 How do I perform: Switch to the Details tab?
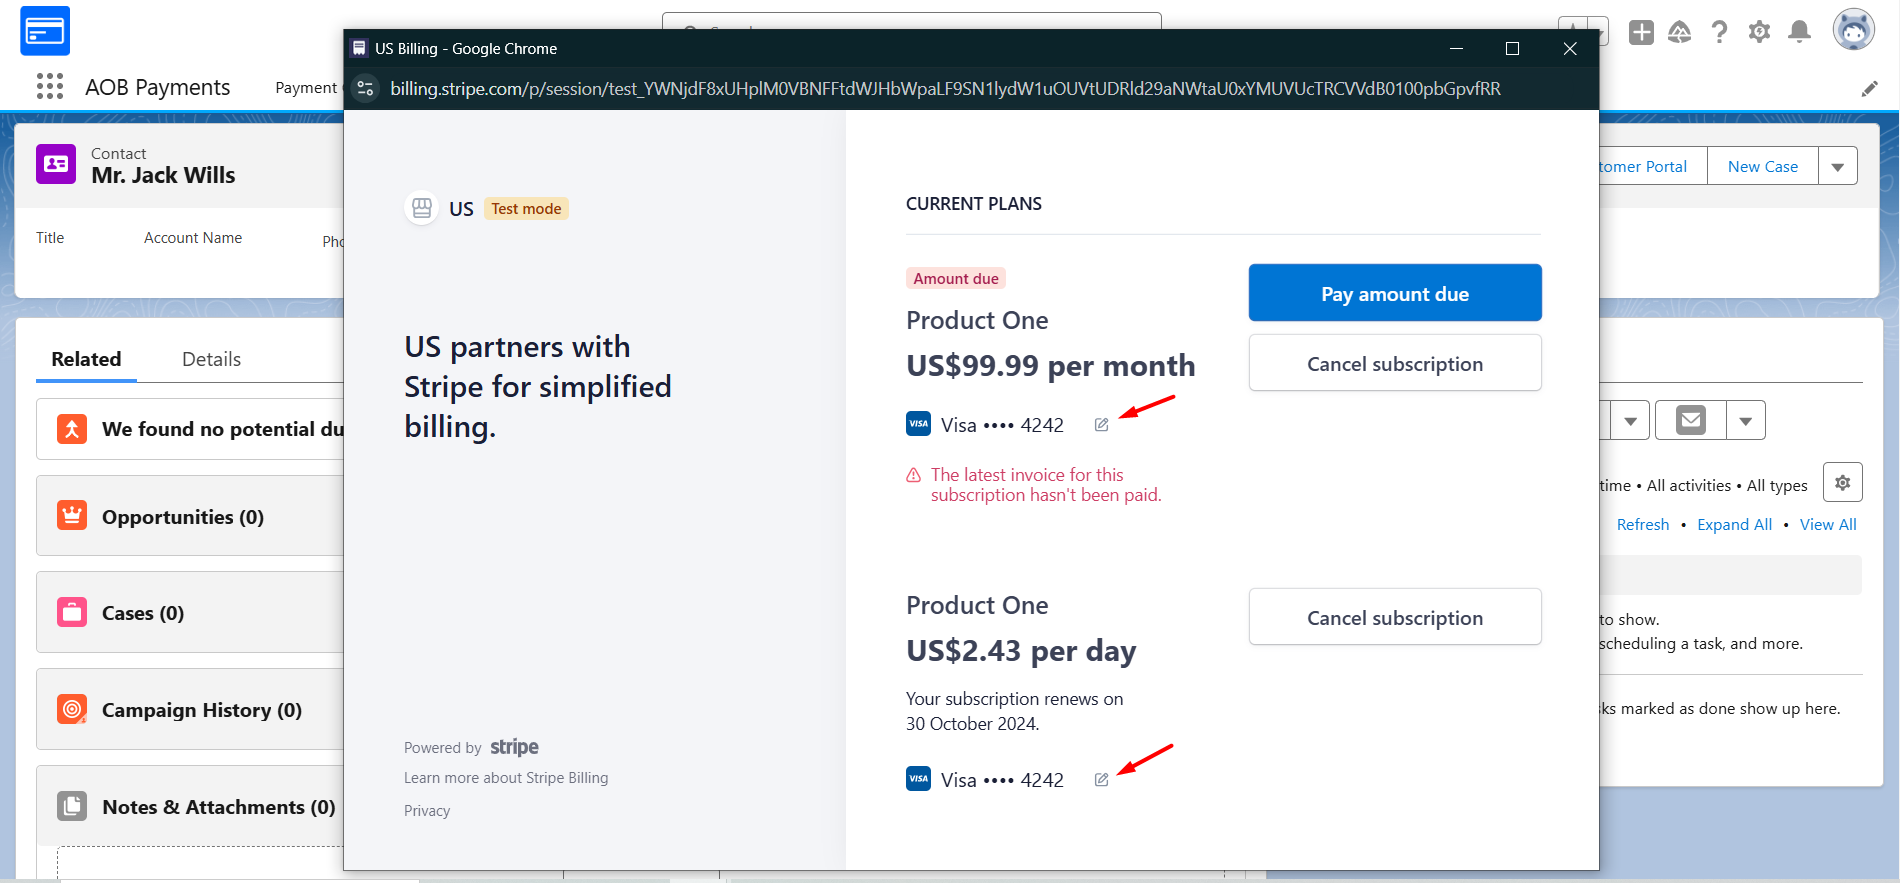[x=211, y=359]
